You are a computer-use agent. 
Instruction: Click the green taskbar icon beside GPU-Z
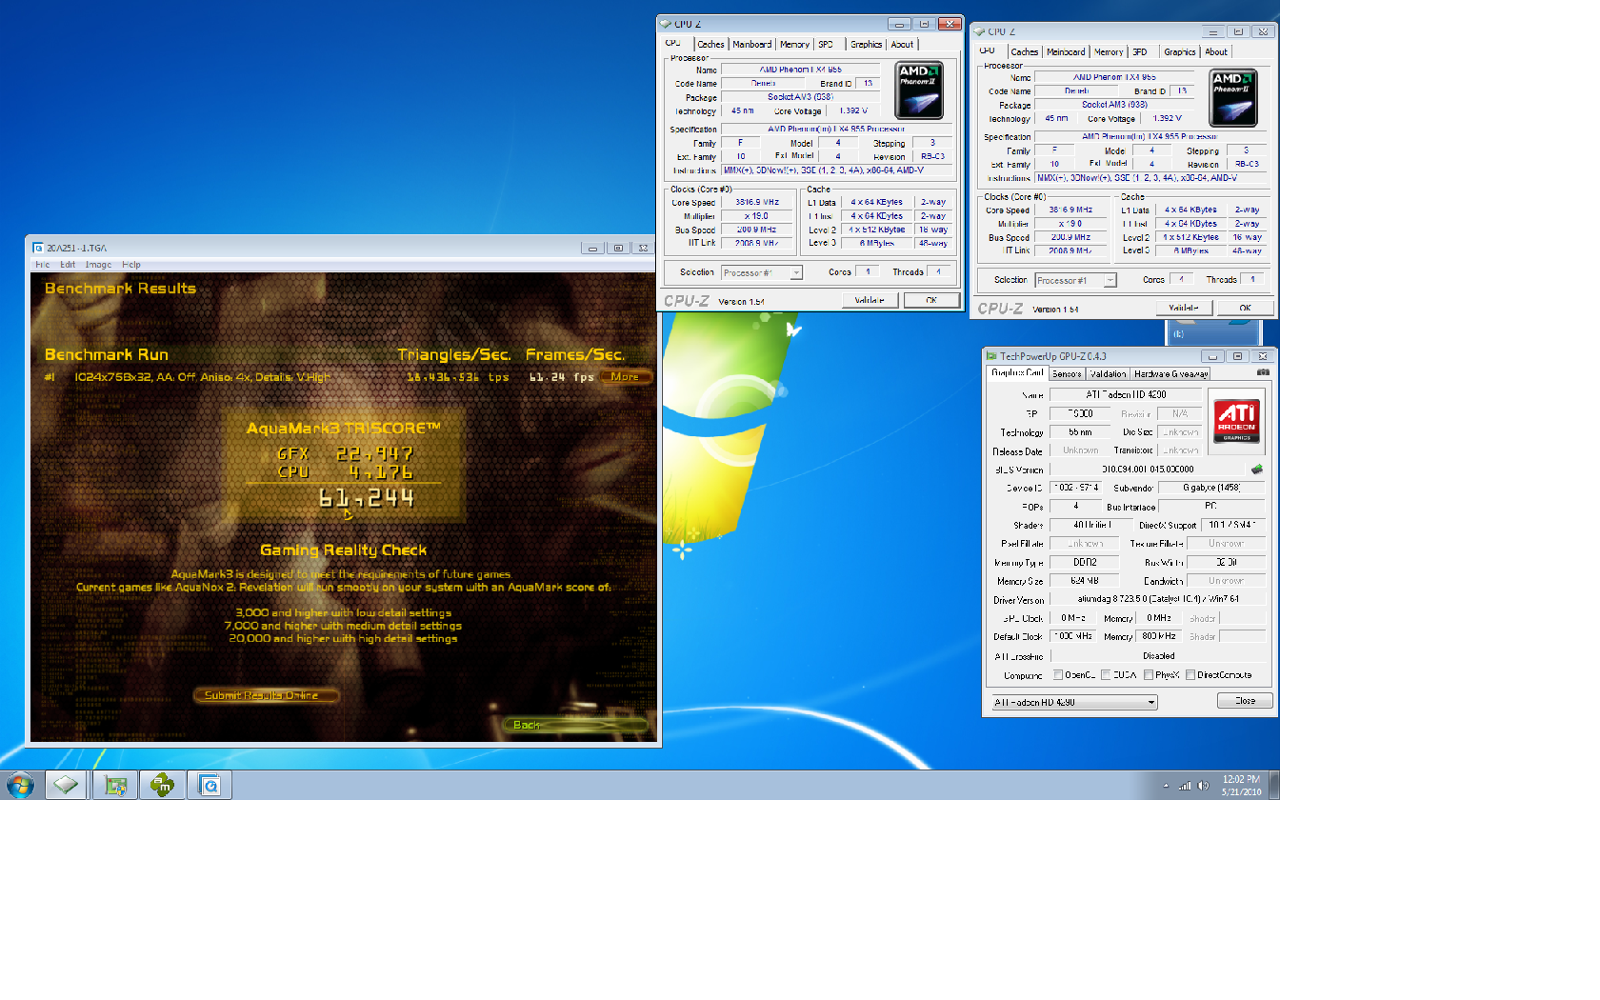click(162, 785)
